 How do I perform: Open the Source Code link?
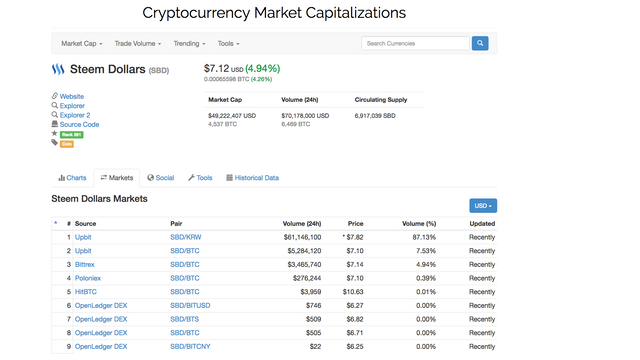80,124
